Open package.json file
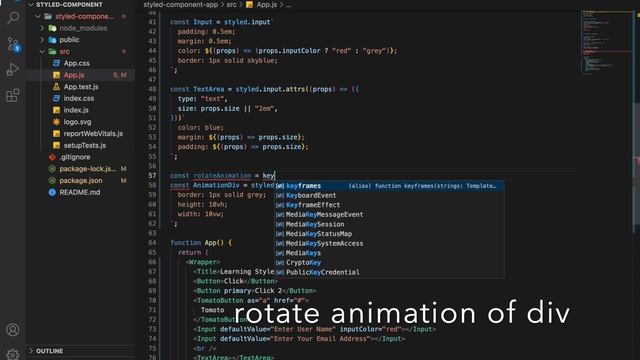 click(81, 180)
